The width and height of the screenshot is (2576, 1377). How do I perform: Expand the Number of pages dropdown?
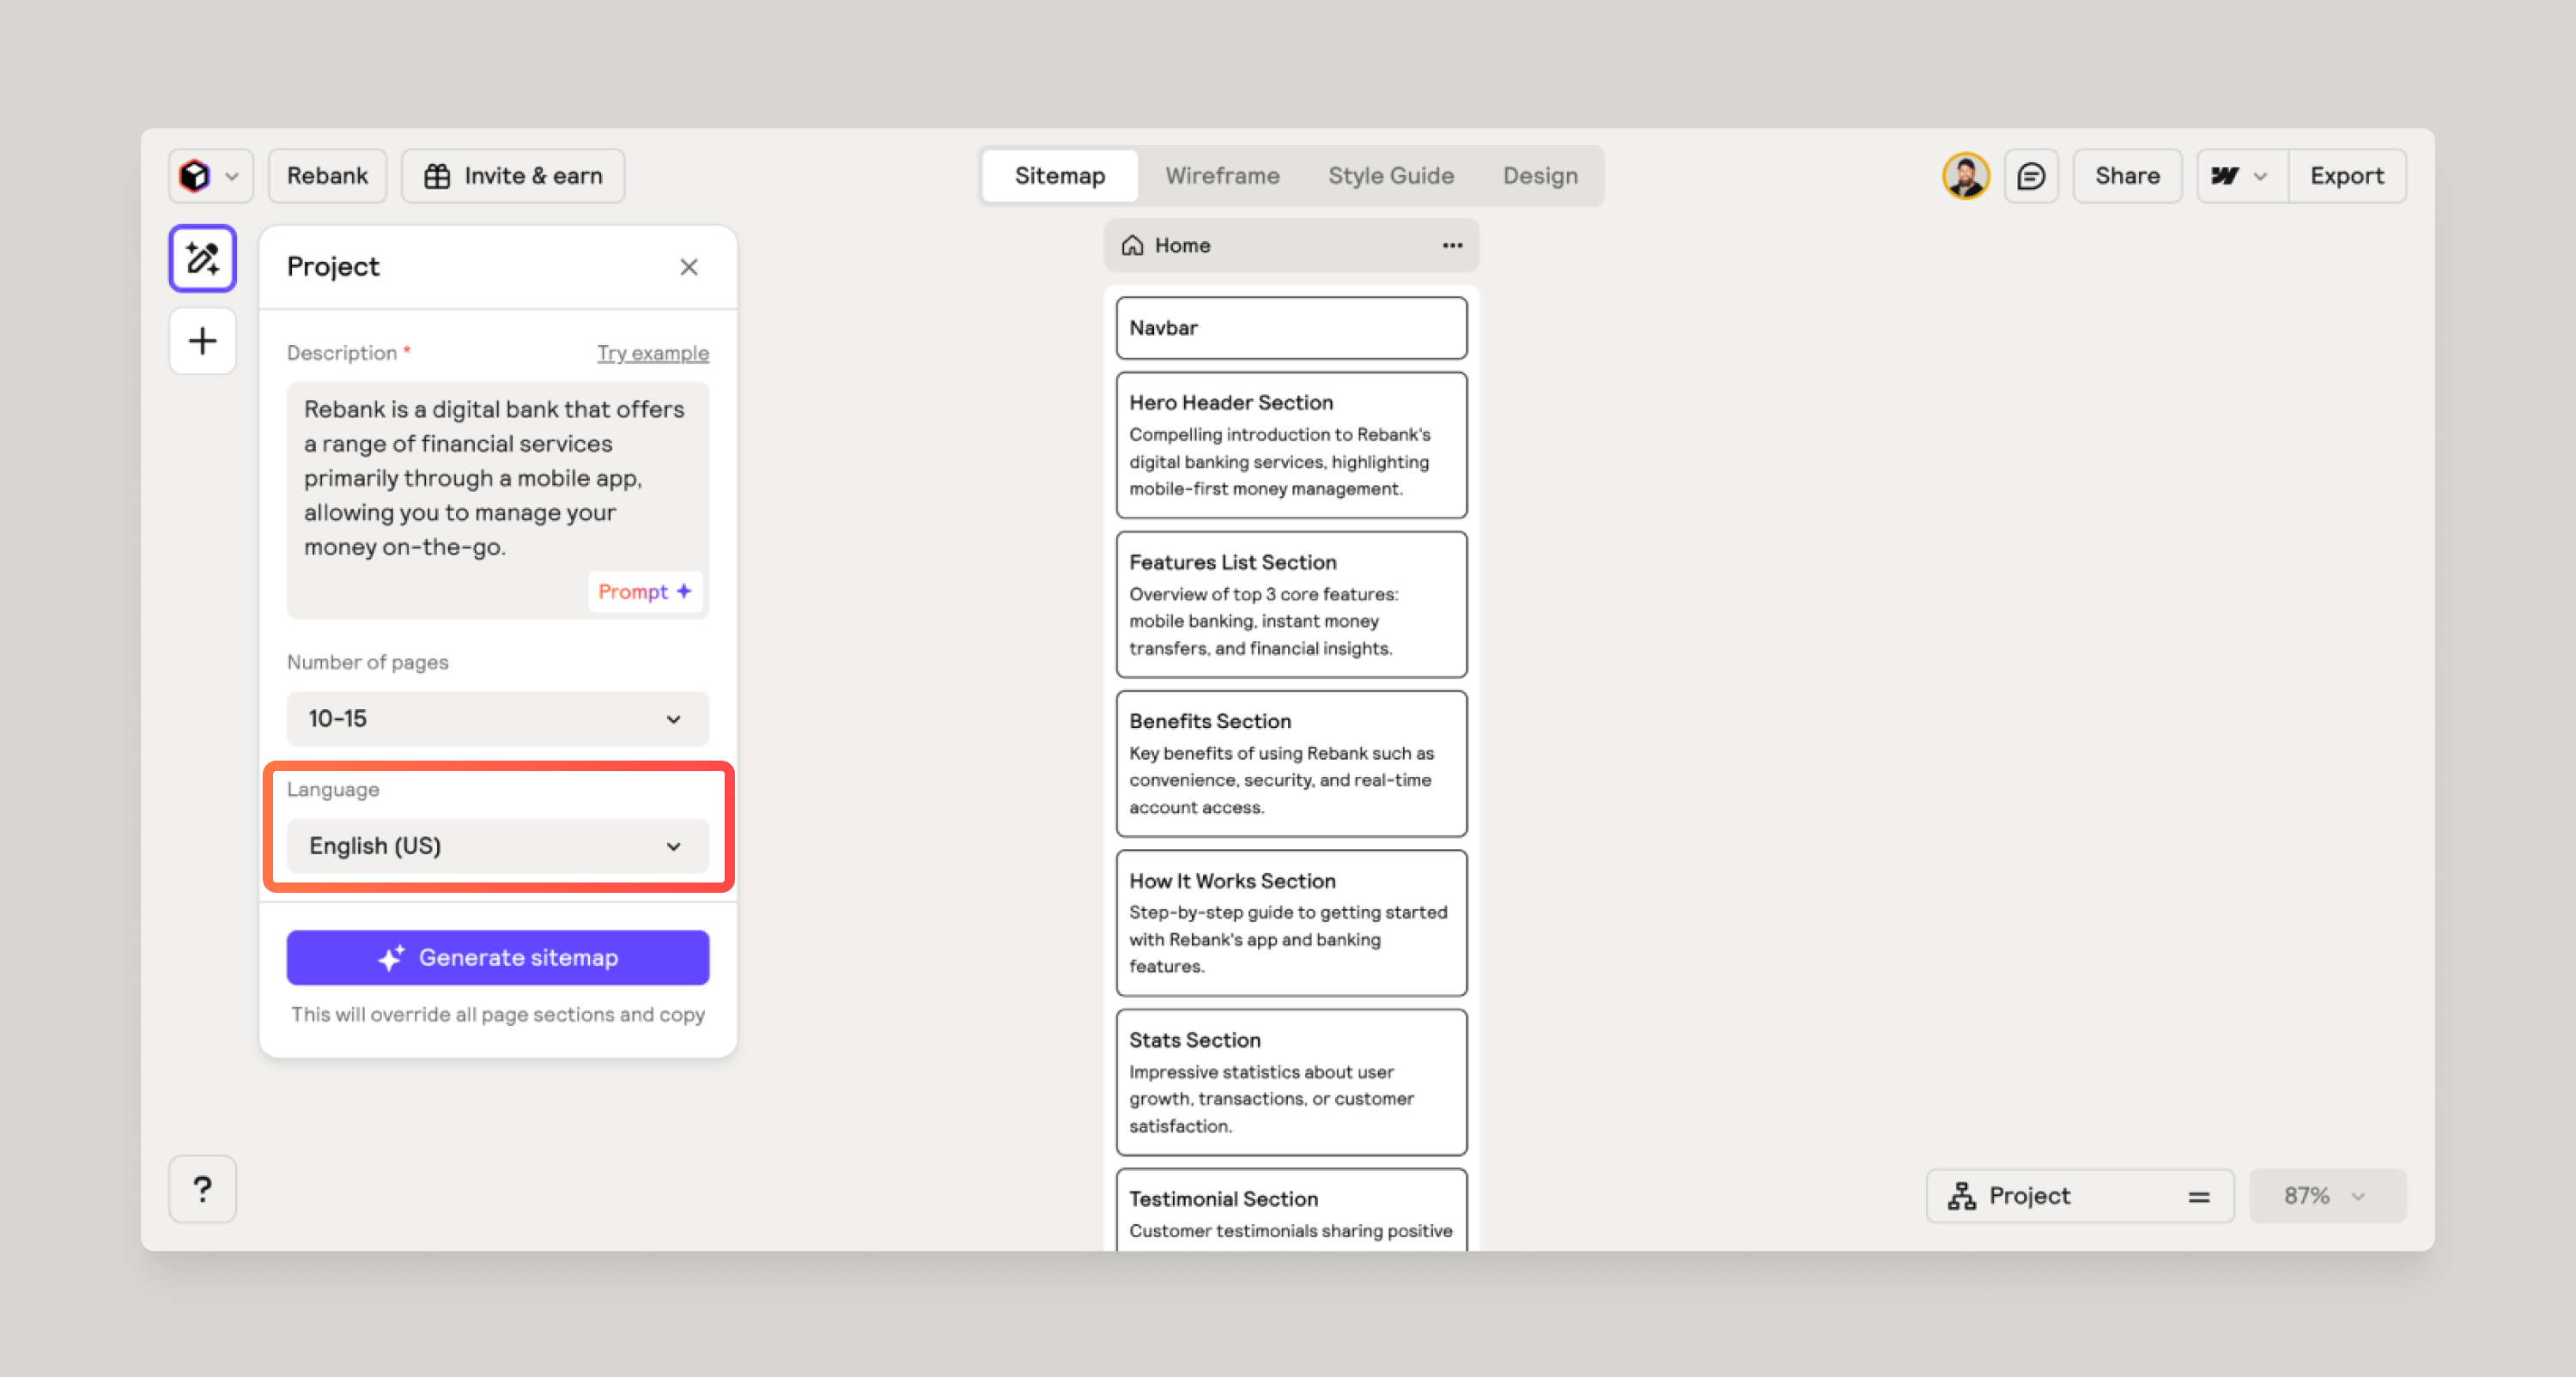click(497, 719)
